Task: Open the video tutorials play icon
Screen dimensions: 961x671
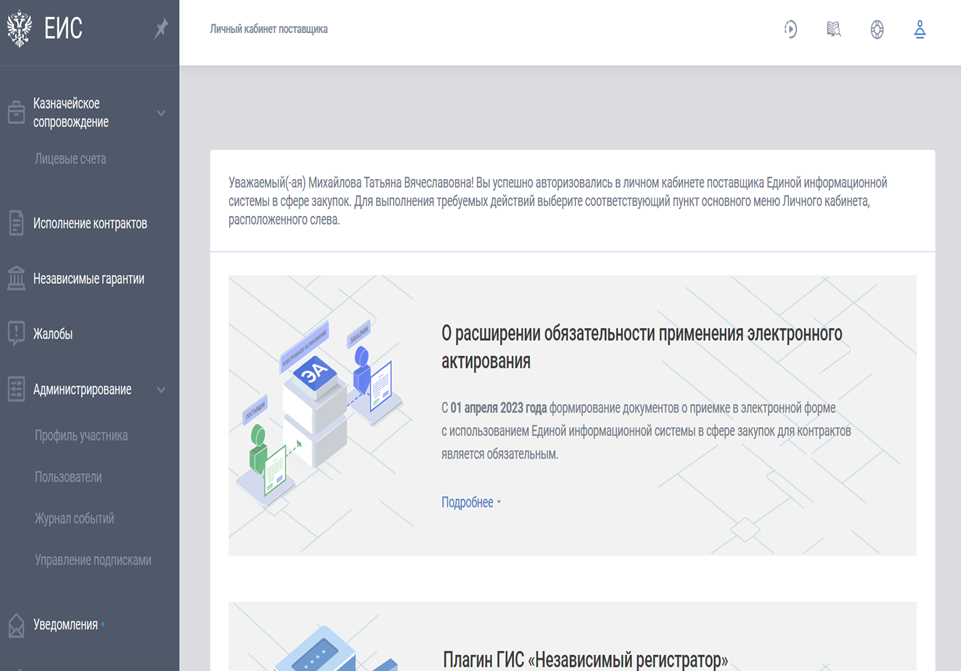Action: (790, 30)
